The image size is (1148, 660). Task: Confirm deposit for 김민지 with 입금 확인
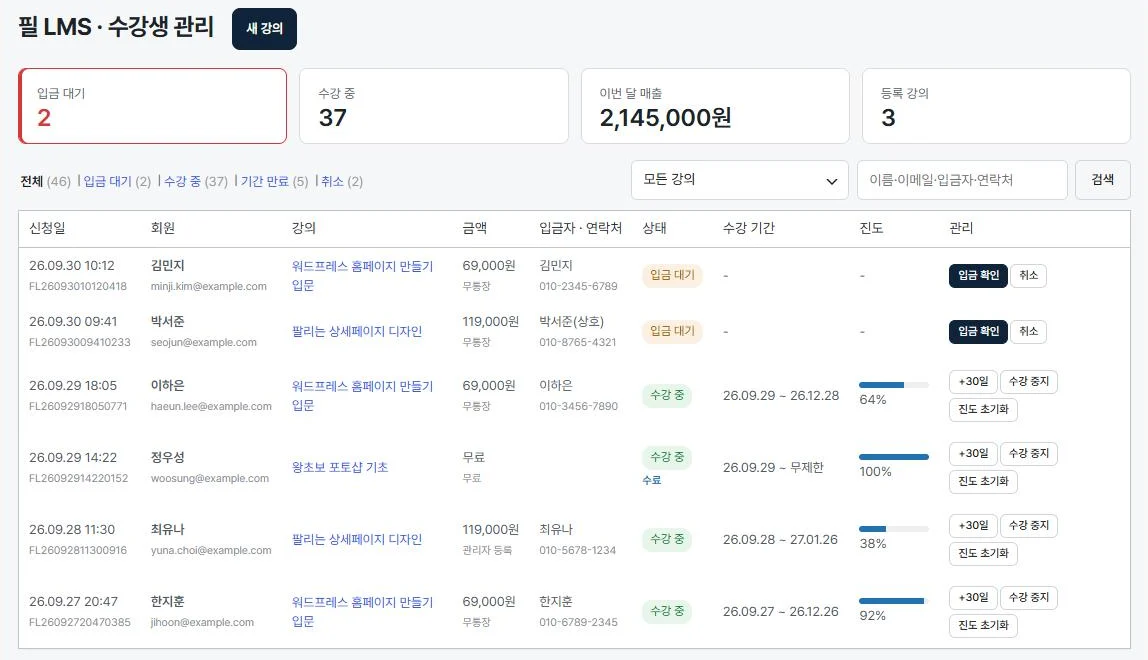click(978, 275)
